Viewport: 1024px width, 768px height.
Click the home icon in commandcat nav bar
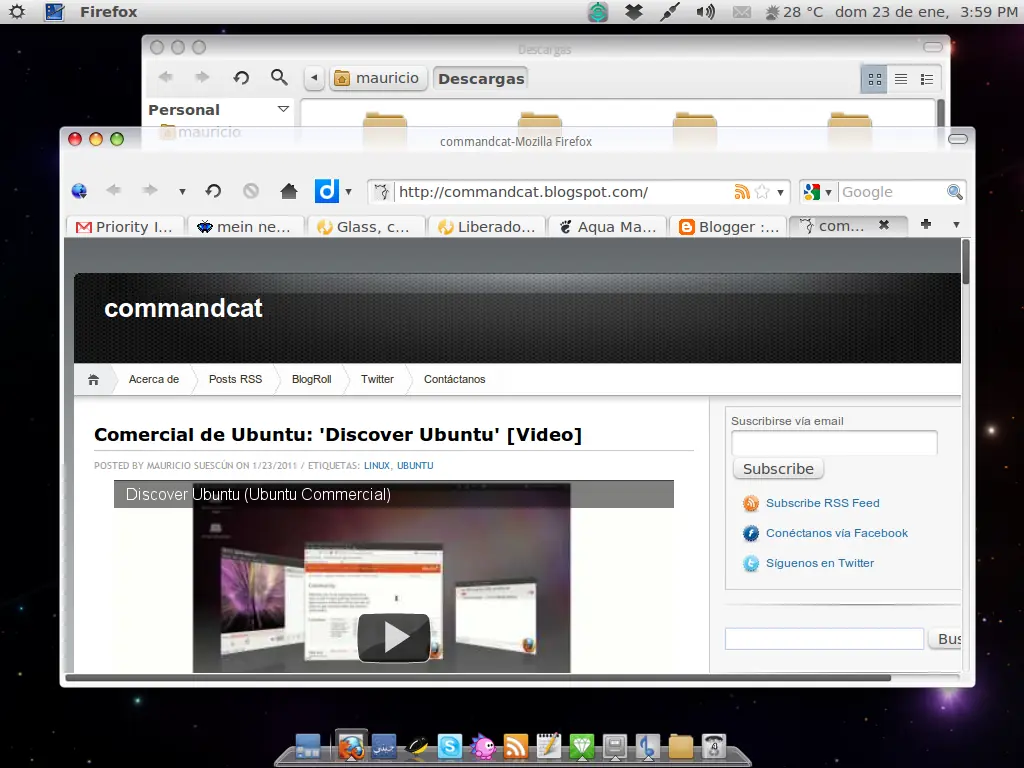(93, 379)
